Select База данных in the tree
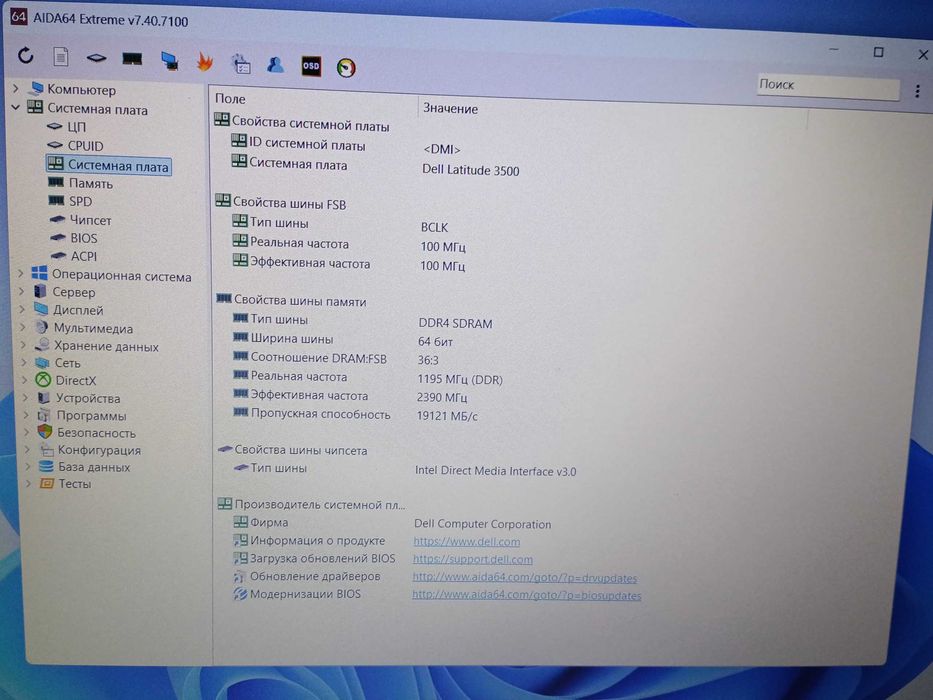Screen dimensions: 933x700 coord(93,467)
